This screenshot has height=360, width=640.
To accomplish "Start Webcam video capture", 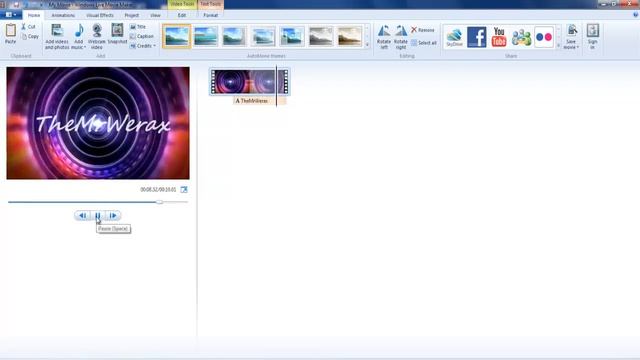I will pos(97,37).
